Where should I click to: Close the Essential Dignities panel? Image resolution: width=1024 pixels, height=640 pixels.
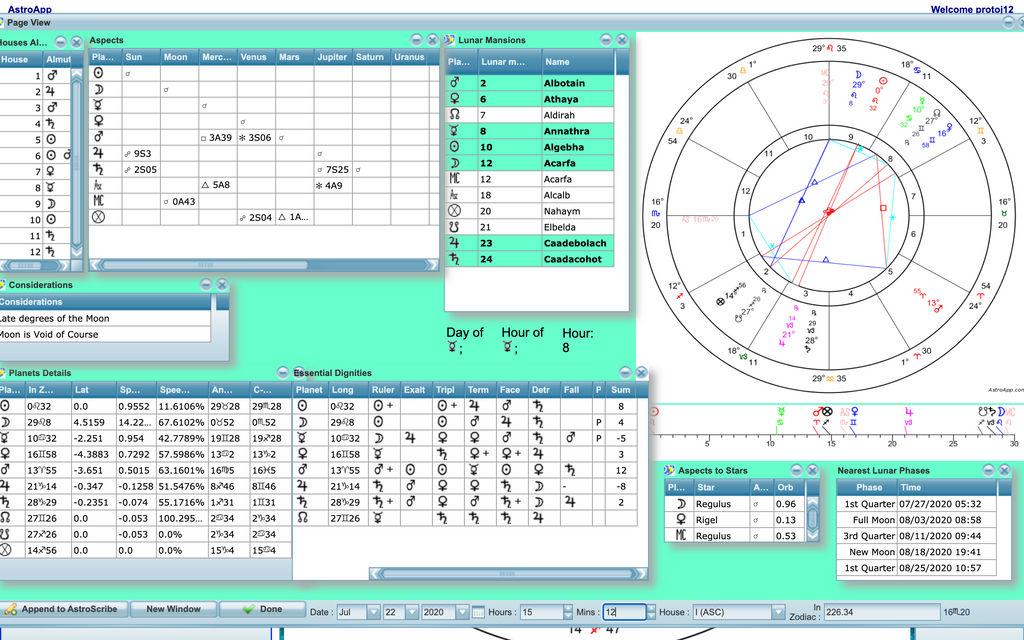click(641, 372)
